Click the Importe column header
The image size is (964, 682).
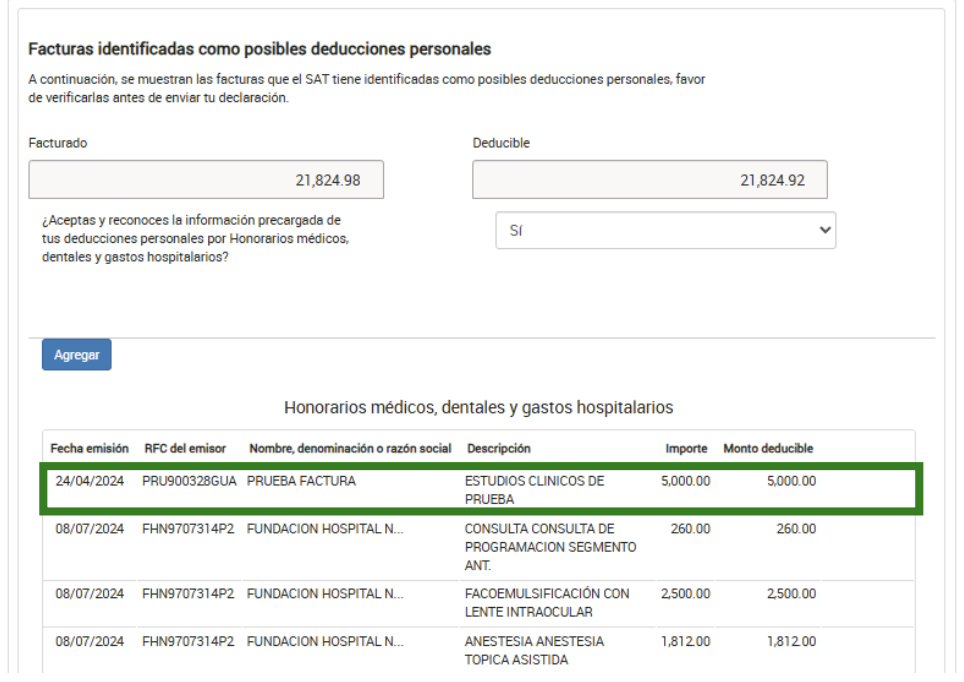(686, 448)
